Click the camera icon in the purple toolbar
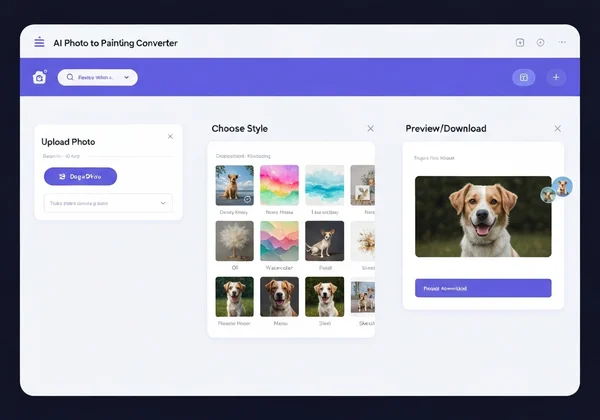 (x=39, y=77)
